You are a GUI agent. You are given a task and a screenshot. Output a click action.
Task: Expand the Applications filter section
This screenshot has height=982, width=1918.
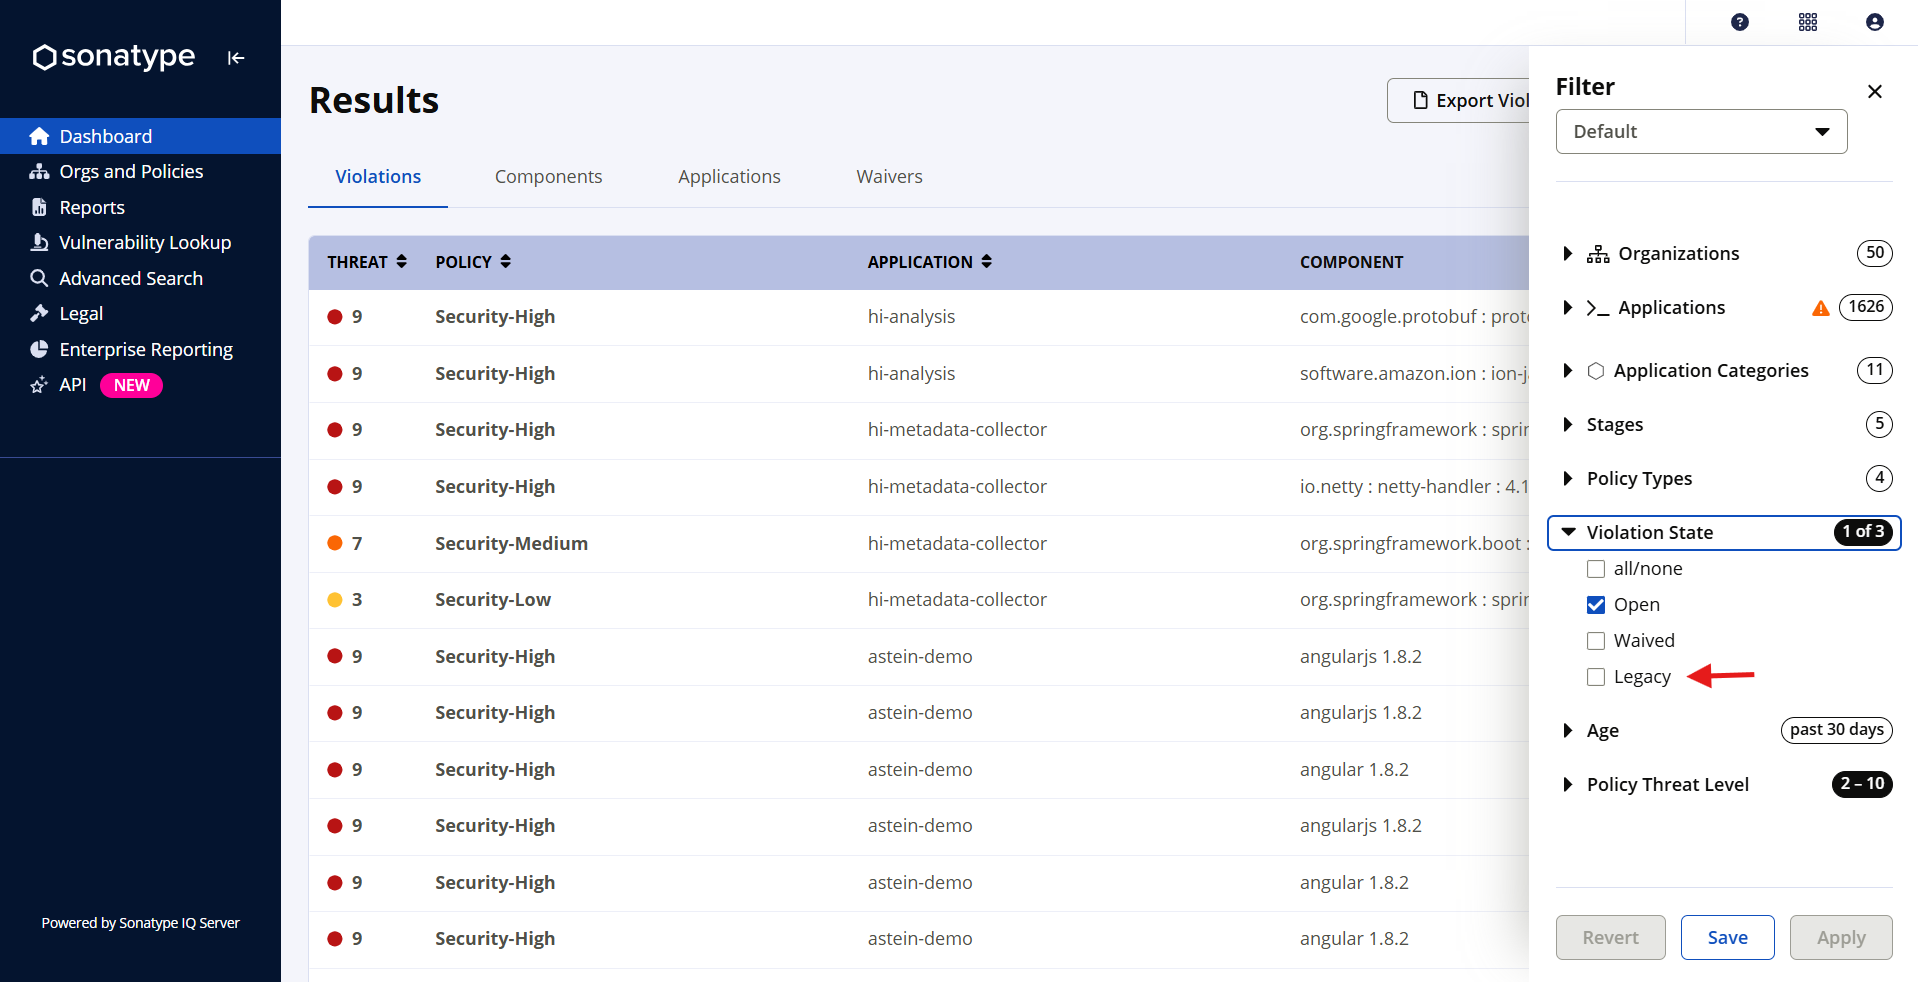[x=1568, y=308]
